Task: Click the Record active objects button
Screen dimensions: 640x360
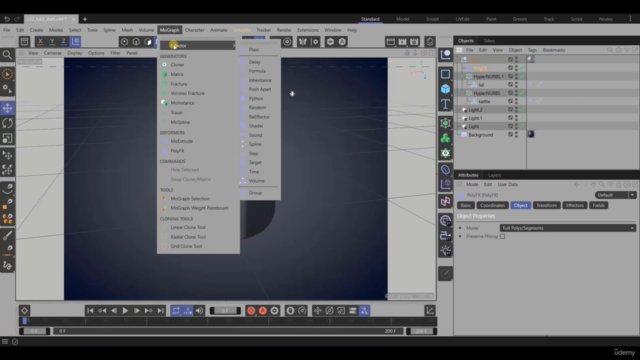Action: point(251,311)
